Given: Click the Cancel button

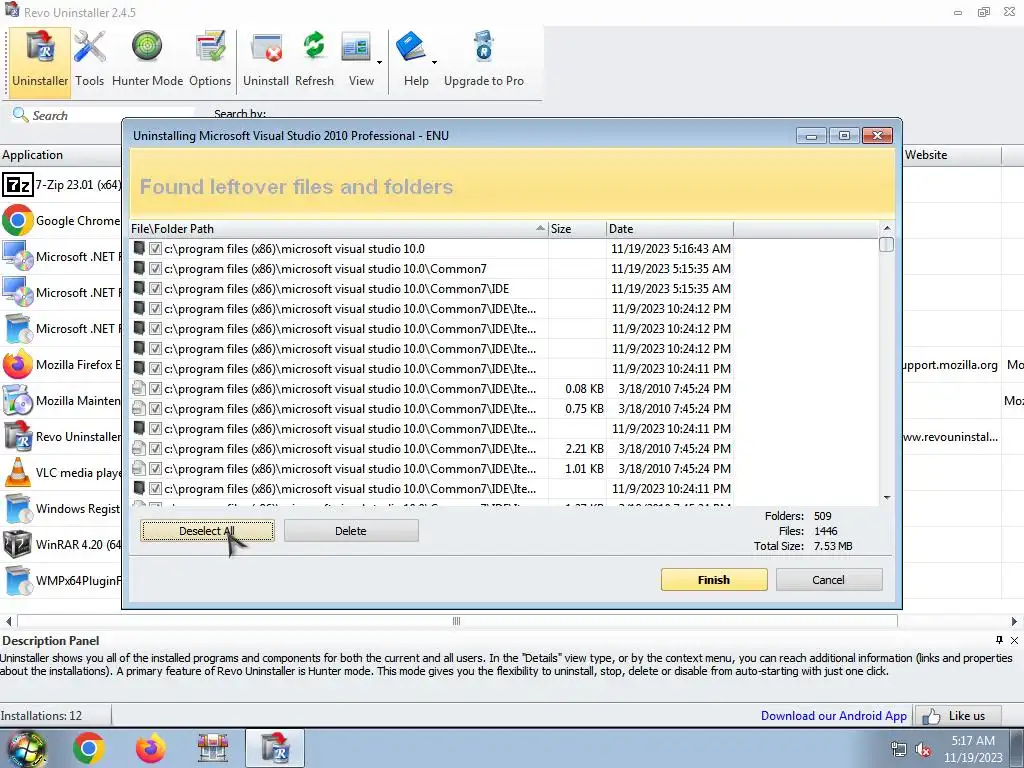Looking at the screenshot, I should (x=829, y=580).
